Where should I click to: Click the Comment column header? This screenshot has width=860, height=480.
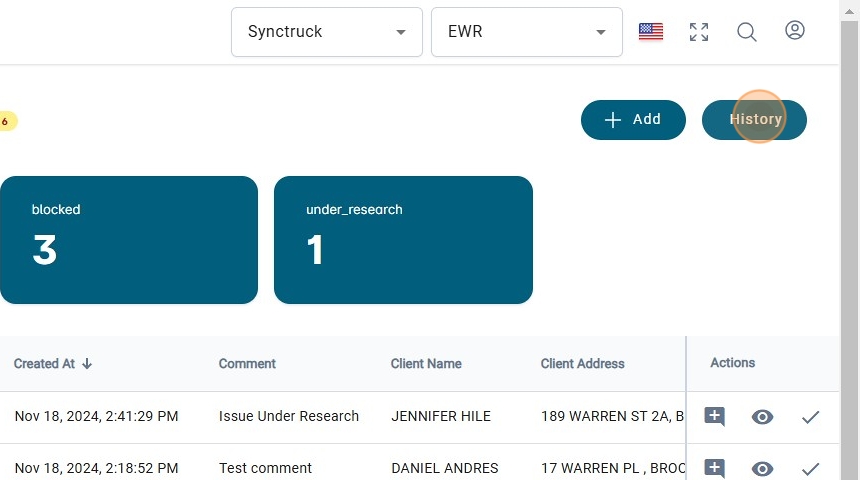click(247, 364)
